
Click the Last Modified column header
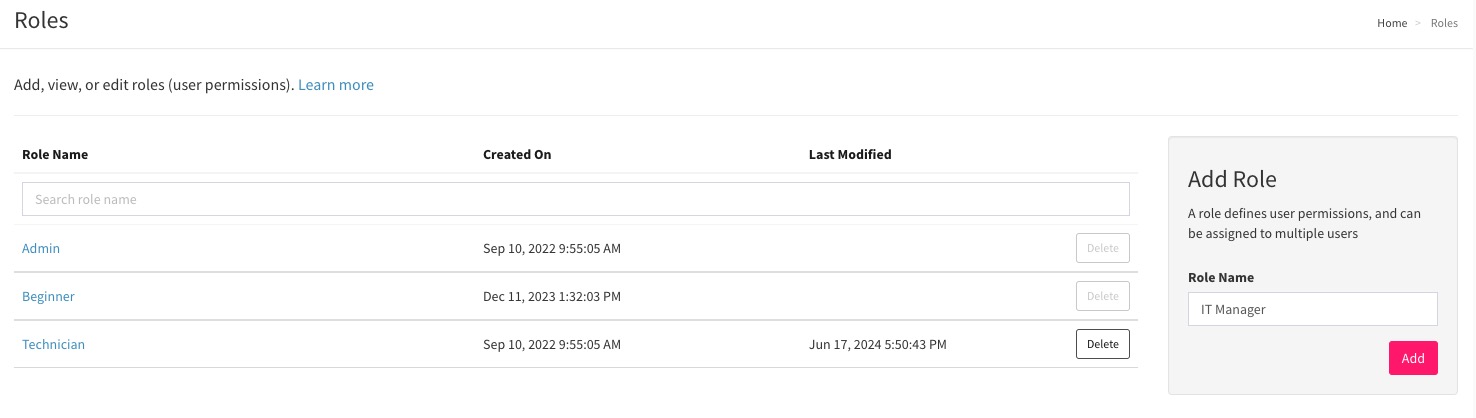[x=850, y=155]
